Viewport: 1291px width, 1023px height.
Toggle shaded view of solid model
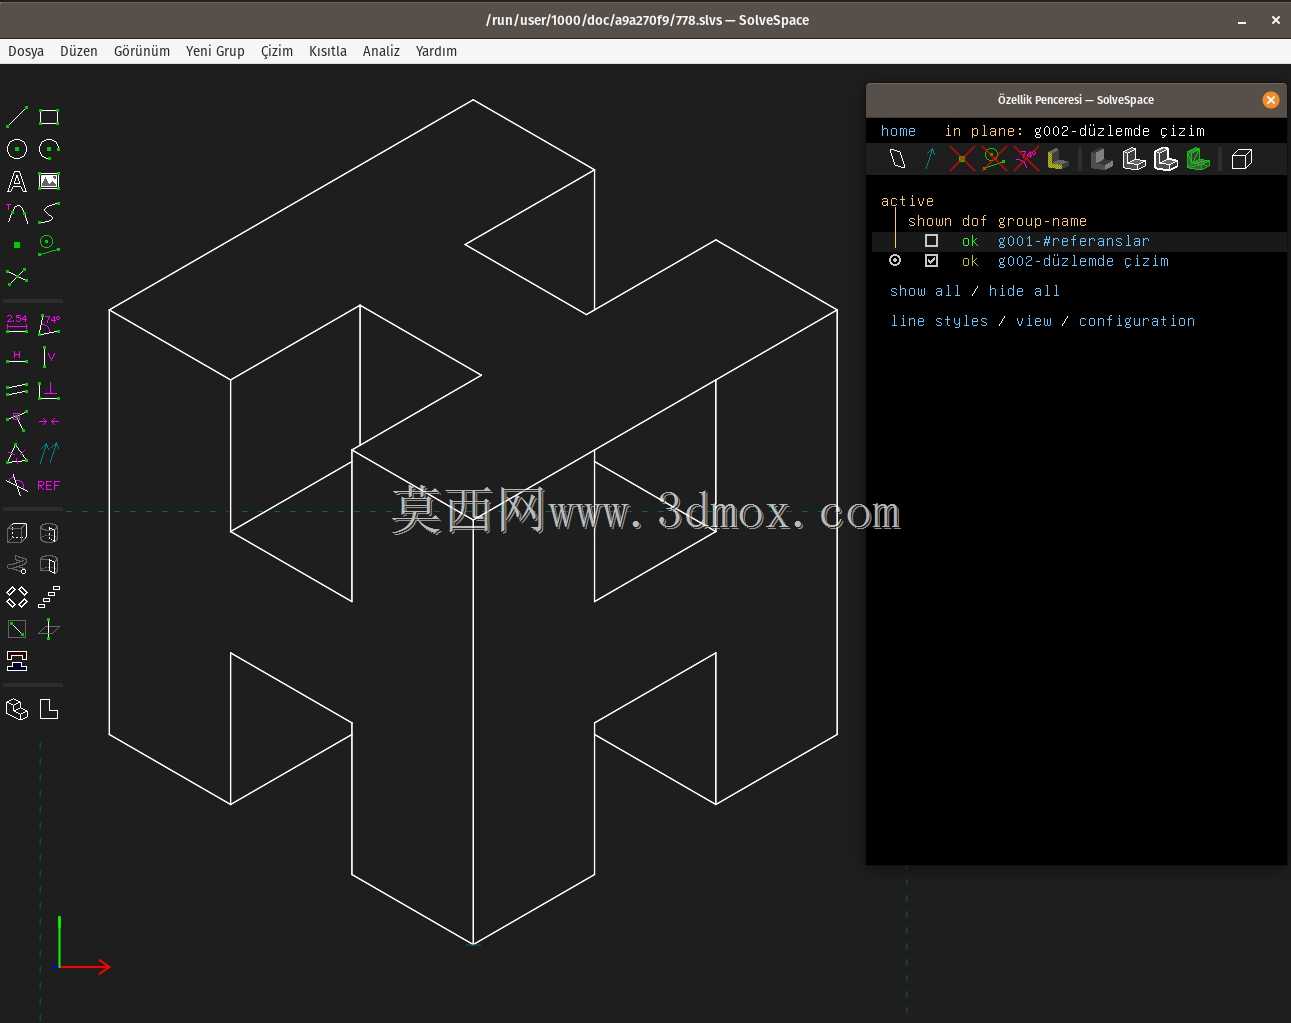click(1102, 159)
